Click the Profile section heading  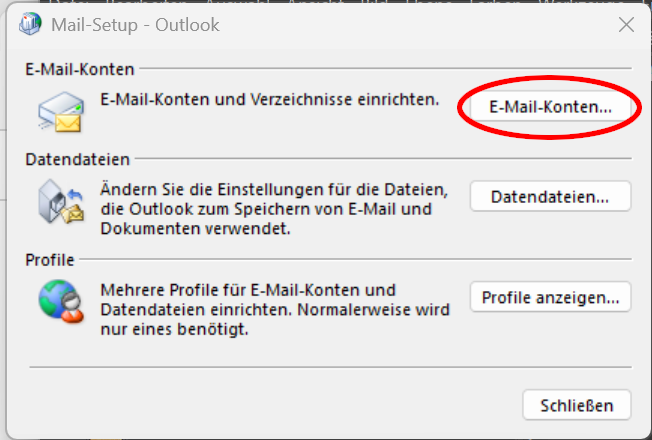click(50, 260)
